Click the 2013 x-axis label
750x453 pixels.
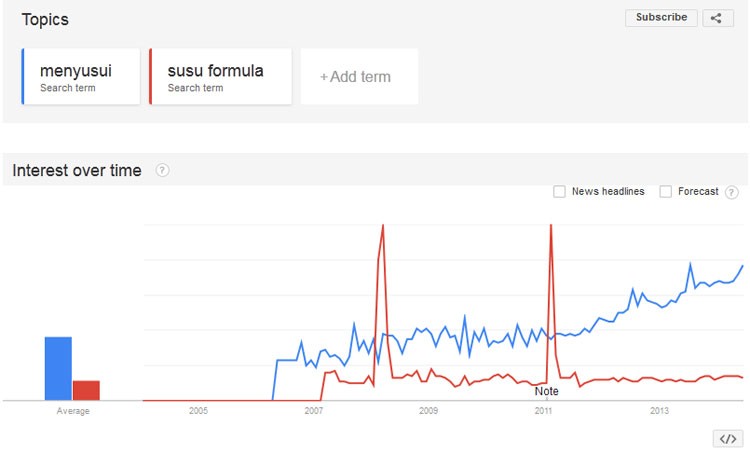(x=659, y=411)
